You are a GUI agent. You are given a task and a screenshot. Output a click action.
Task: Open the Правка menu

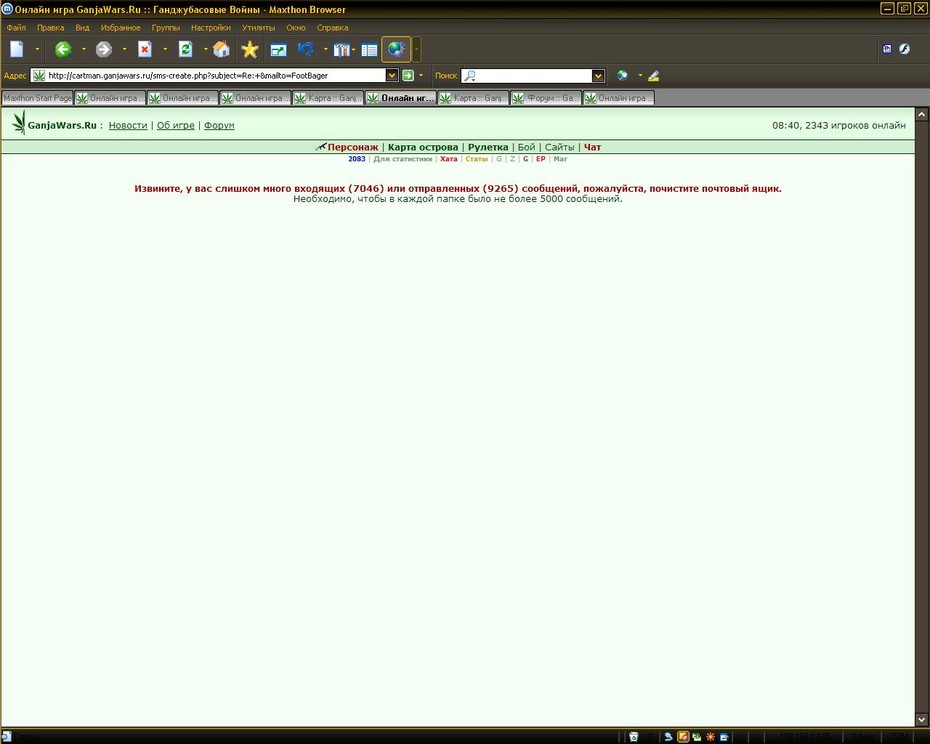click(50, 27)
